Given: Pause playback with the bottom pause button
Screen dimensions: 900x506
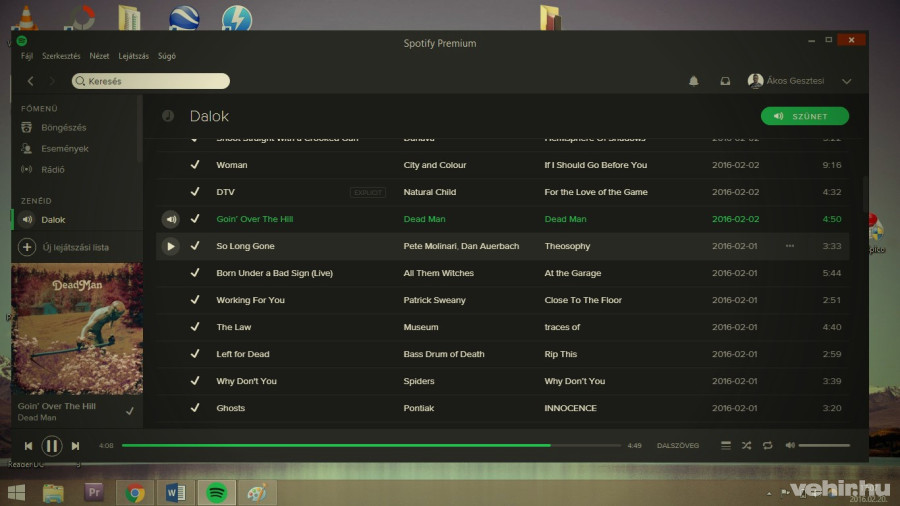Looking at the screenshot, I should pyautogui.click(x=52, y=446).
